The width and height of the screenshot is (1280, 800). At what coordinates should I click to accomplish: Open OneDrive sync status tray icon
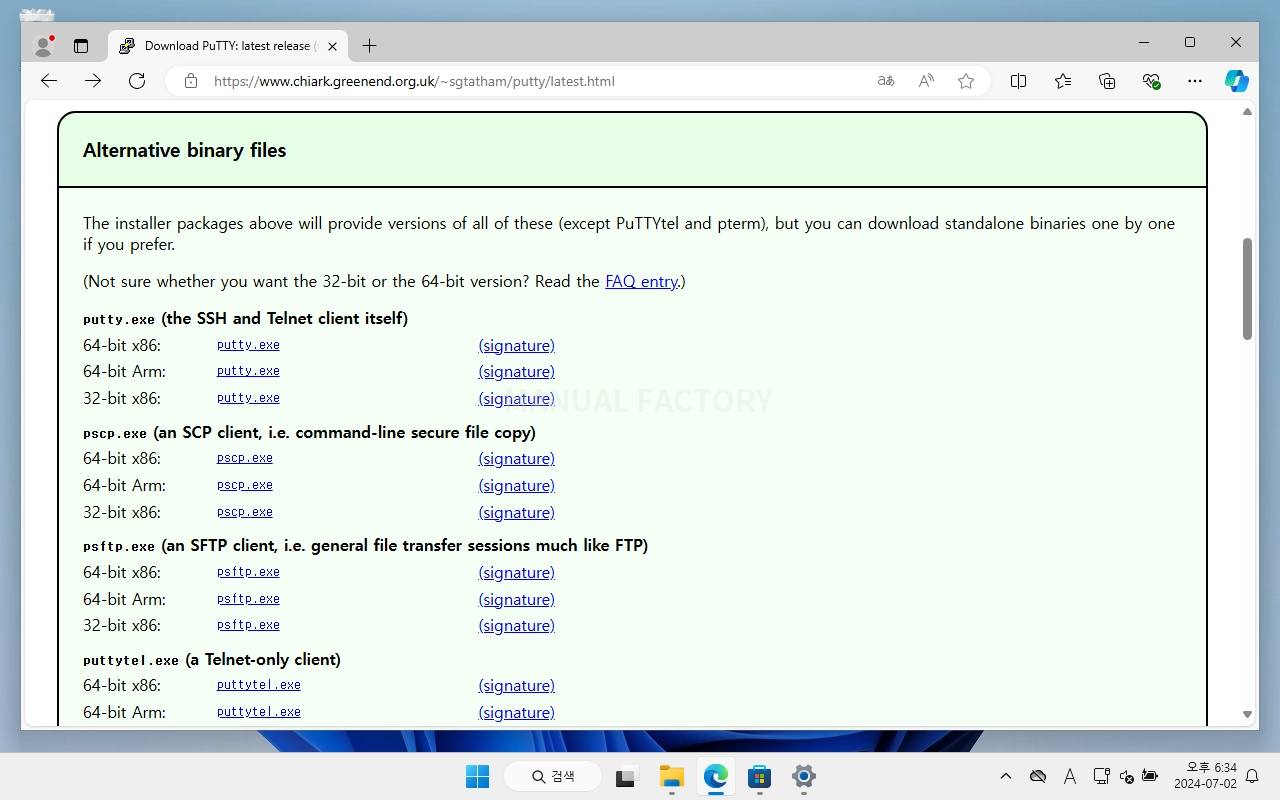[x=1038, y=776]
